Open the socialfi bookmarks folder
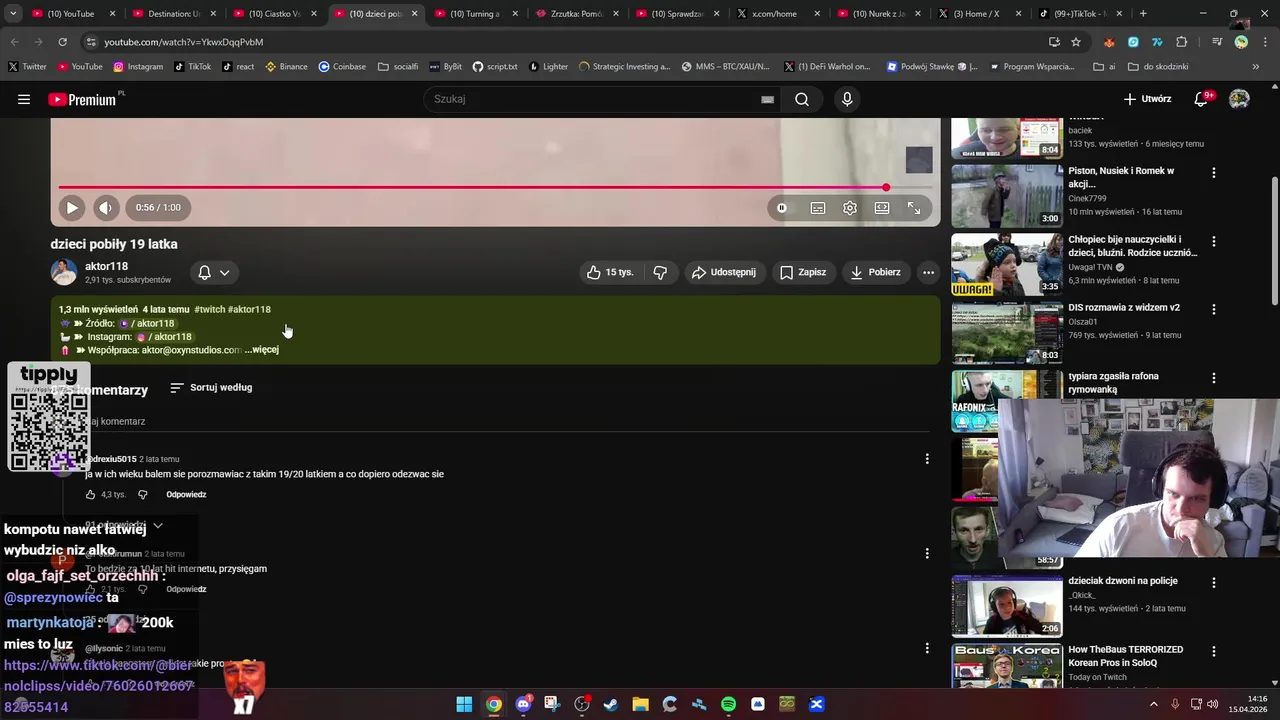The image size is (1280, 720). [398, 67]
